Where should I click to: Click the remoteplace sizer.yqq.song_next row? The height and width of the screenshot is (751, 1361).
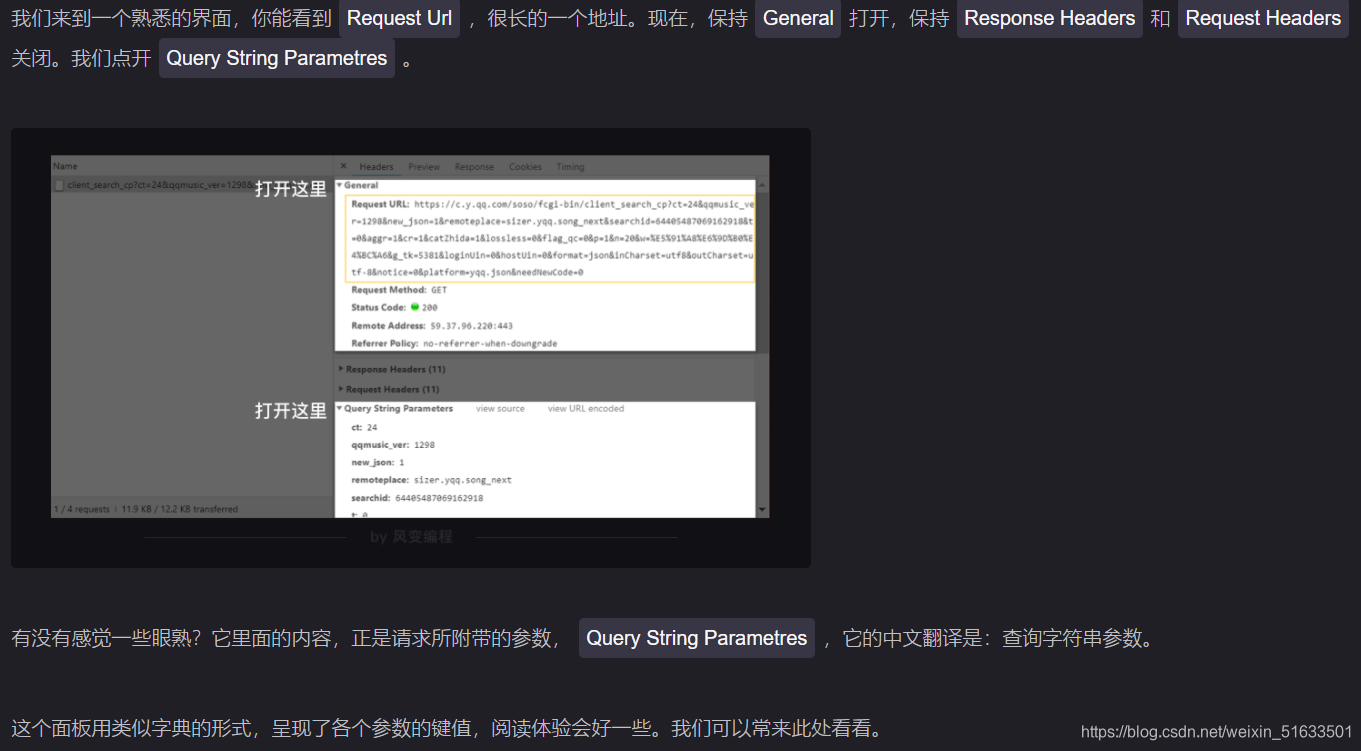pos(431,480)
